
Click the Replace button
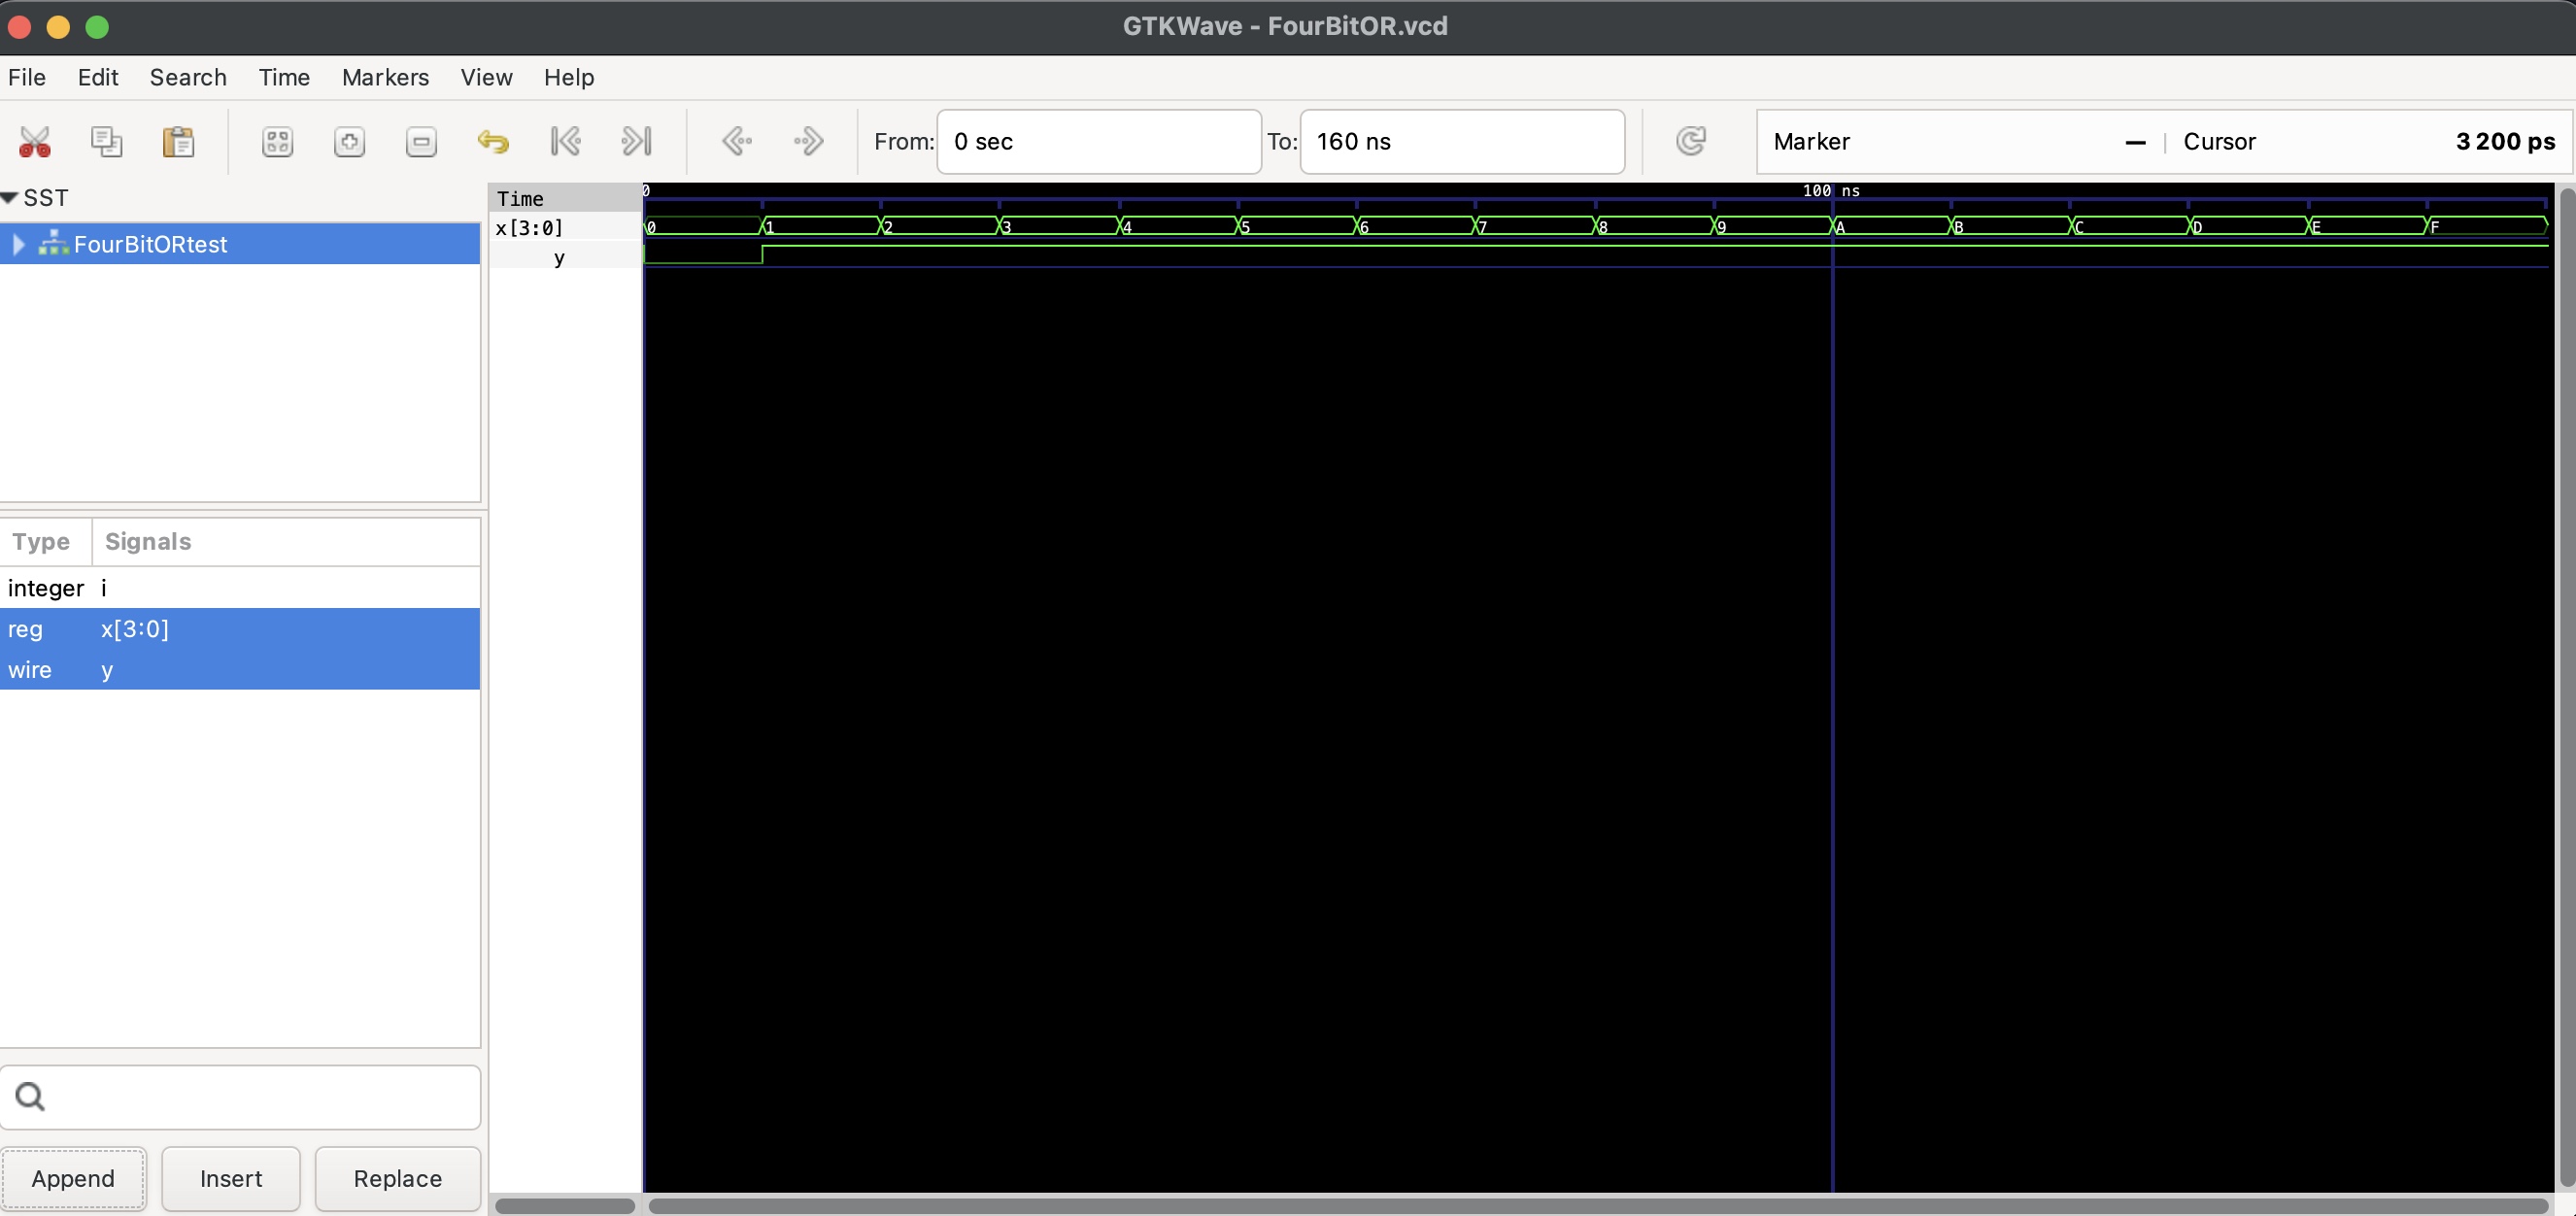(x=397, y=1178)
